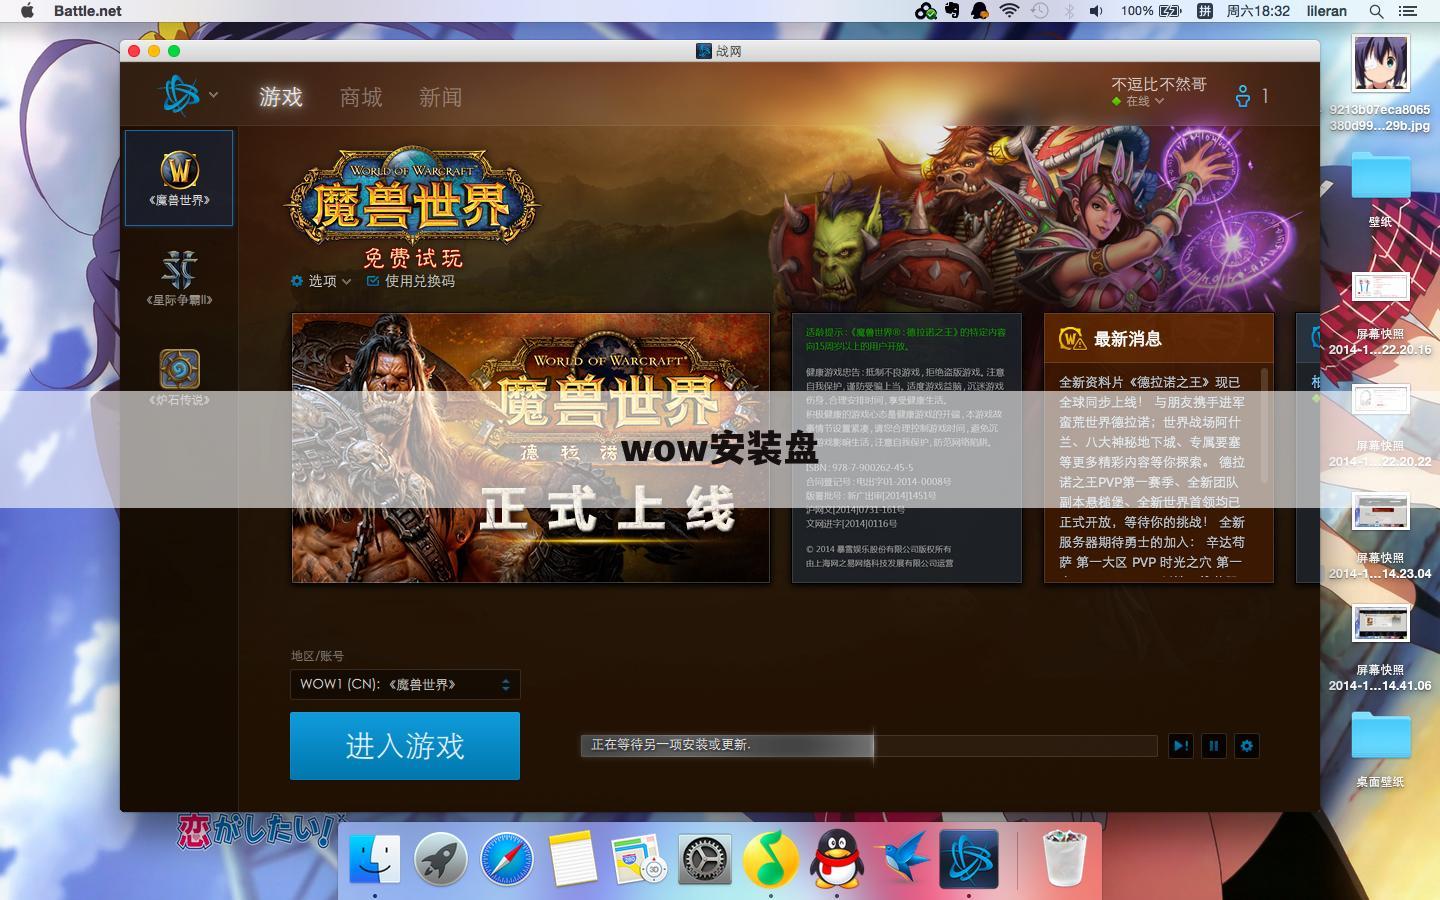Click the Bluetooth menu bar icon
1440x900 pixels.
tap(1069, 11)
